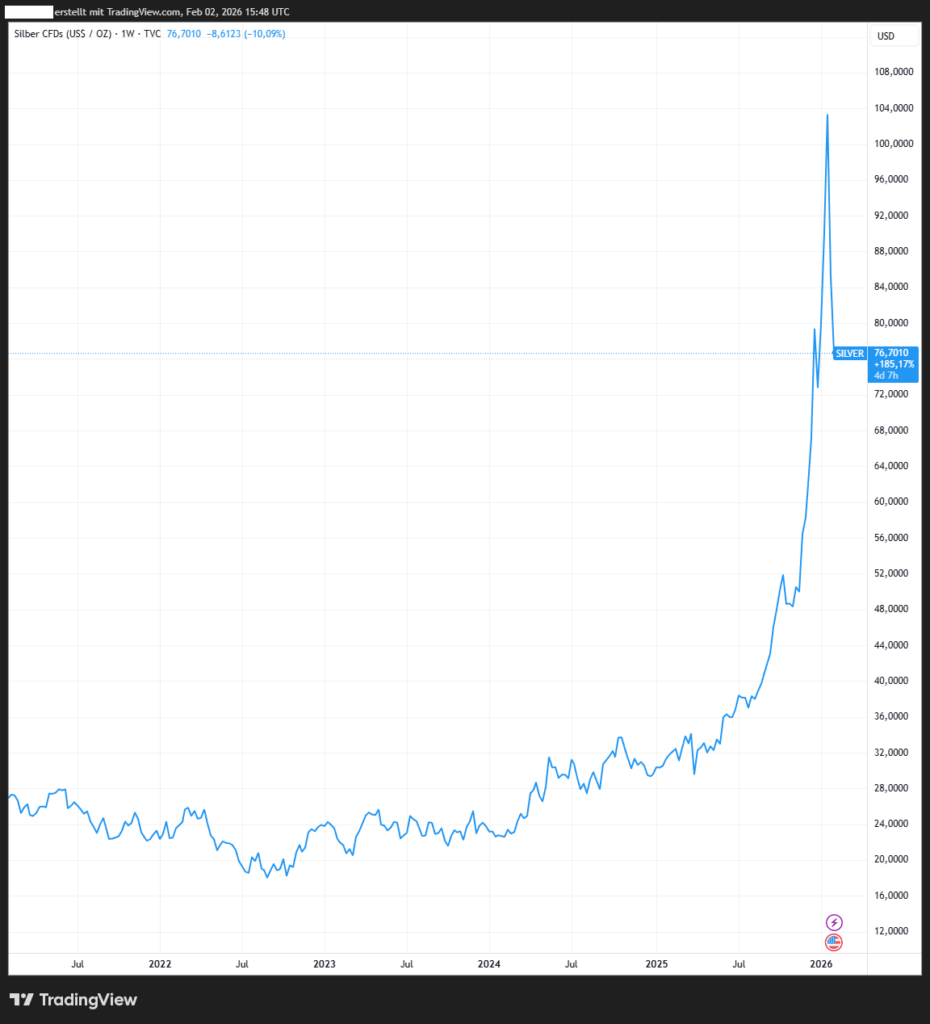The height and width of the screenshot is (1024, 930).
Task: Click the blue SILVER series label
Action: [850, 353]
